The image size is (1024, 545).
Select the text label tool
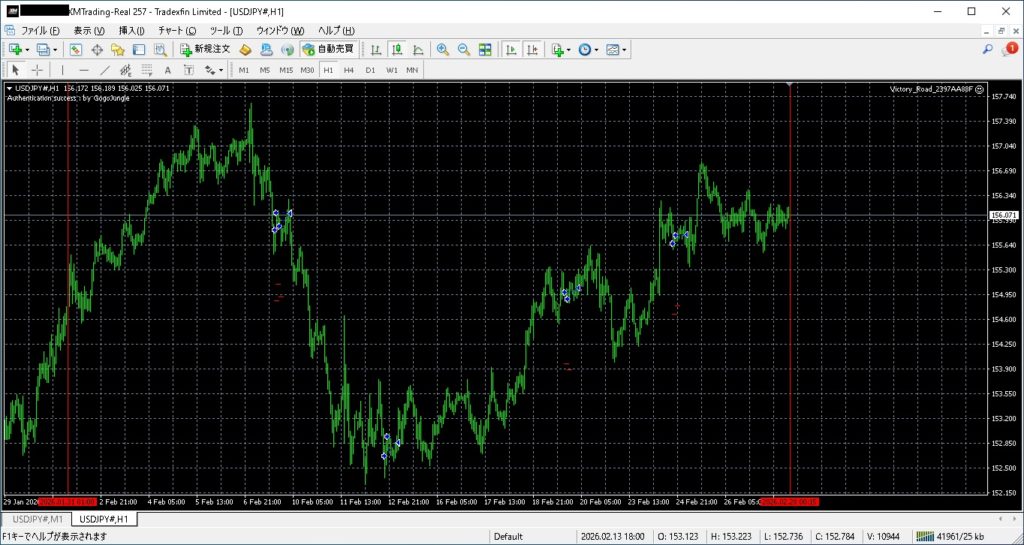(x=167, y=70)
